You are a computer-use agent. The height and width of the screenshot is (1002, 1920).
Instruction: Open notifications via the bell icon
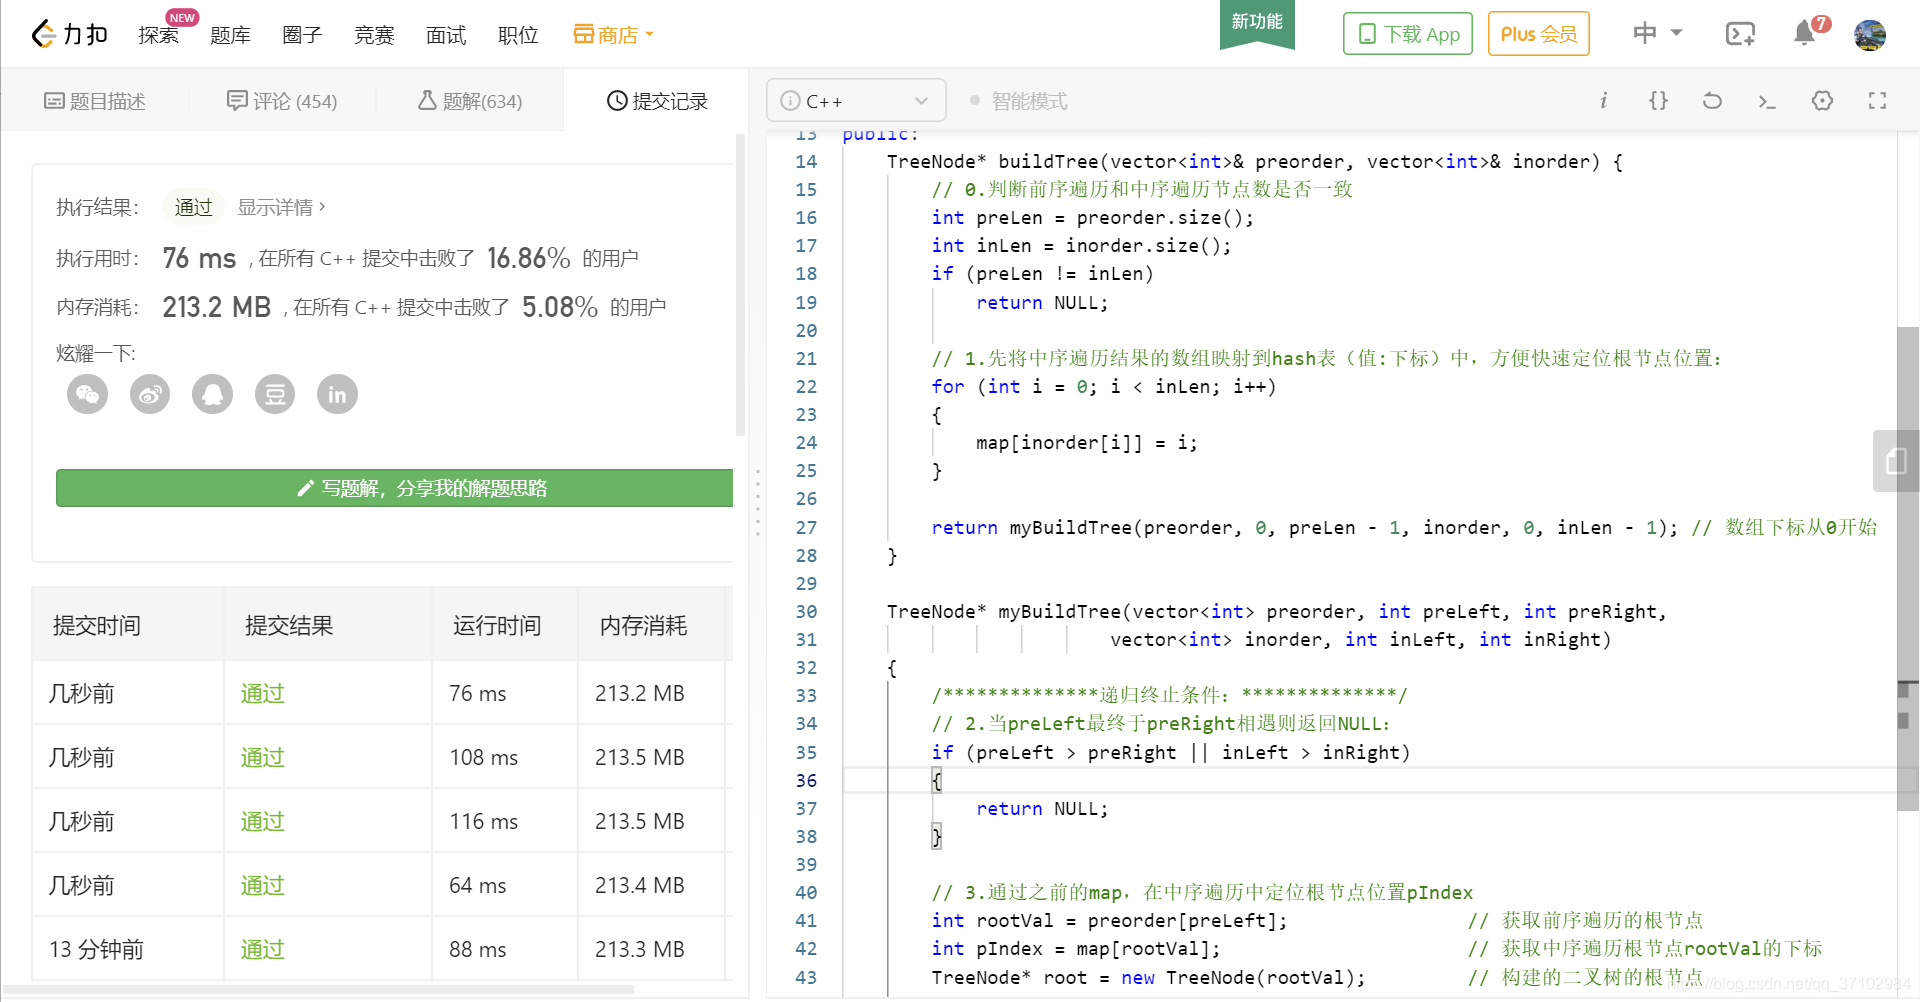1803,33
